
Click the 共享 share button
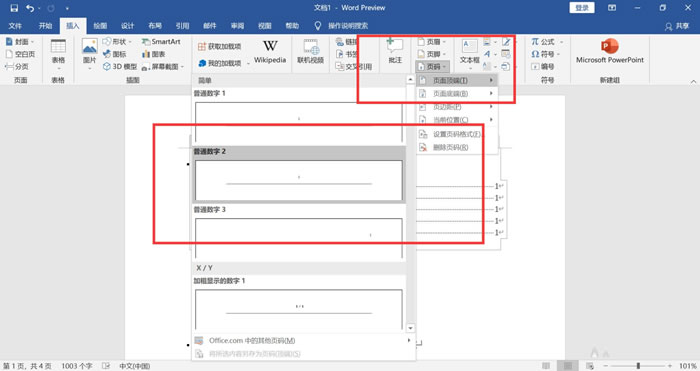[x=677, y=26]
